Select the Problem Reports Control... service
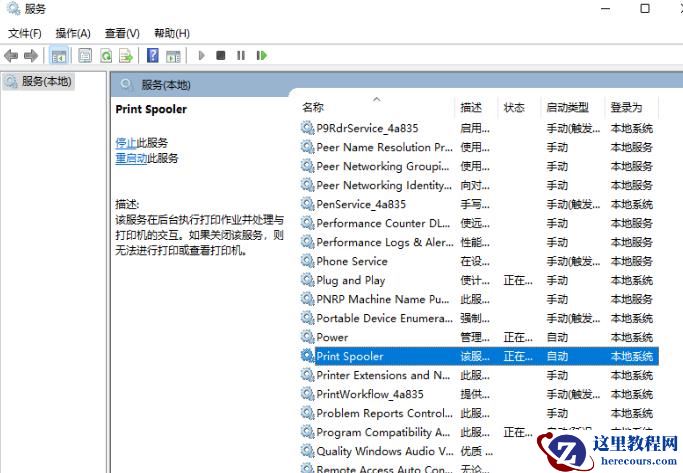The height and width of the screenshot is (473, 683). [385, 413]
